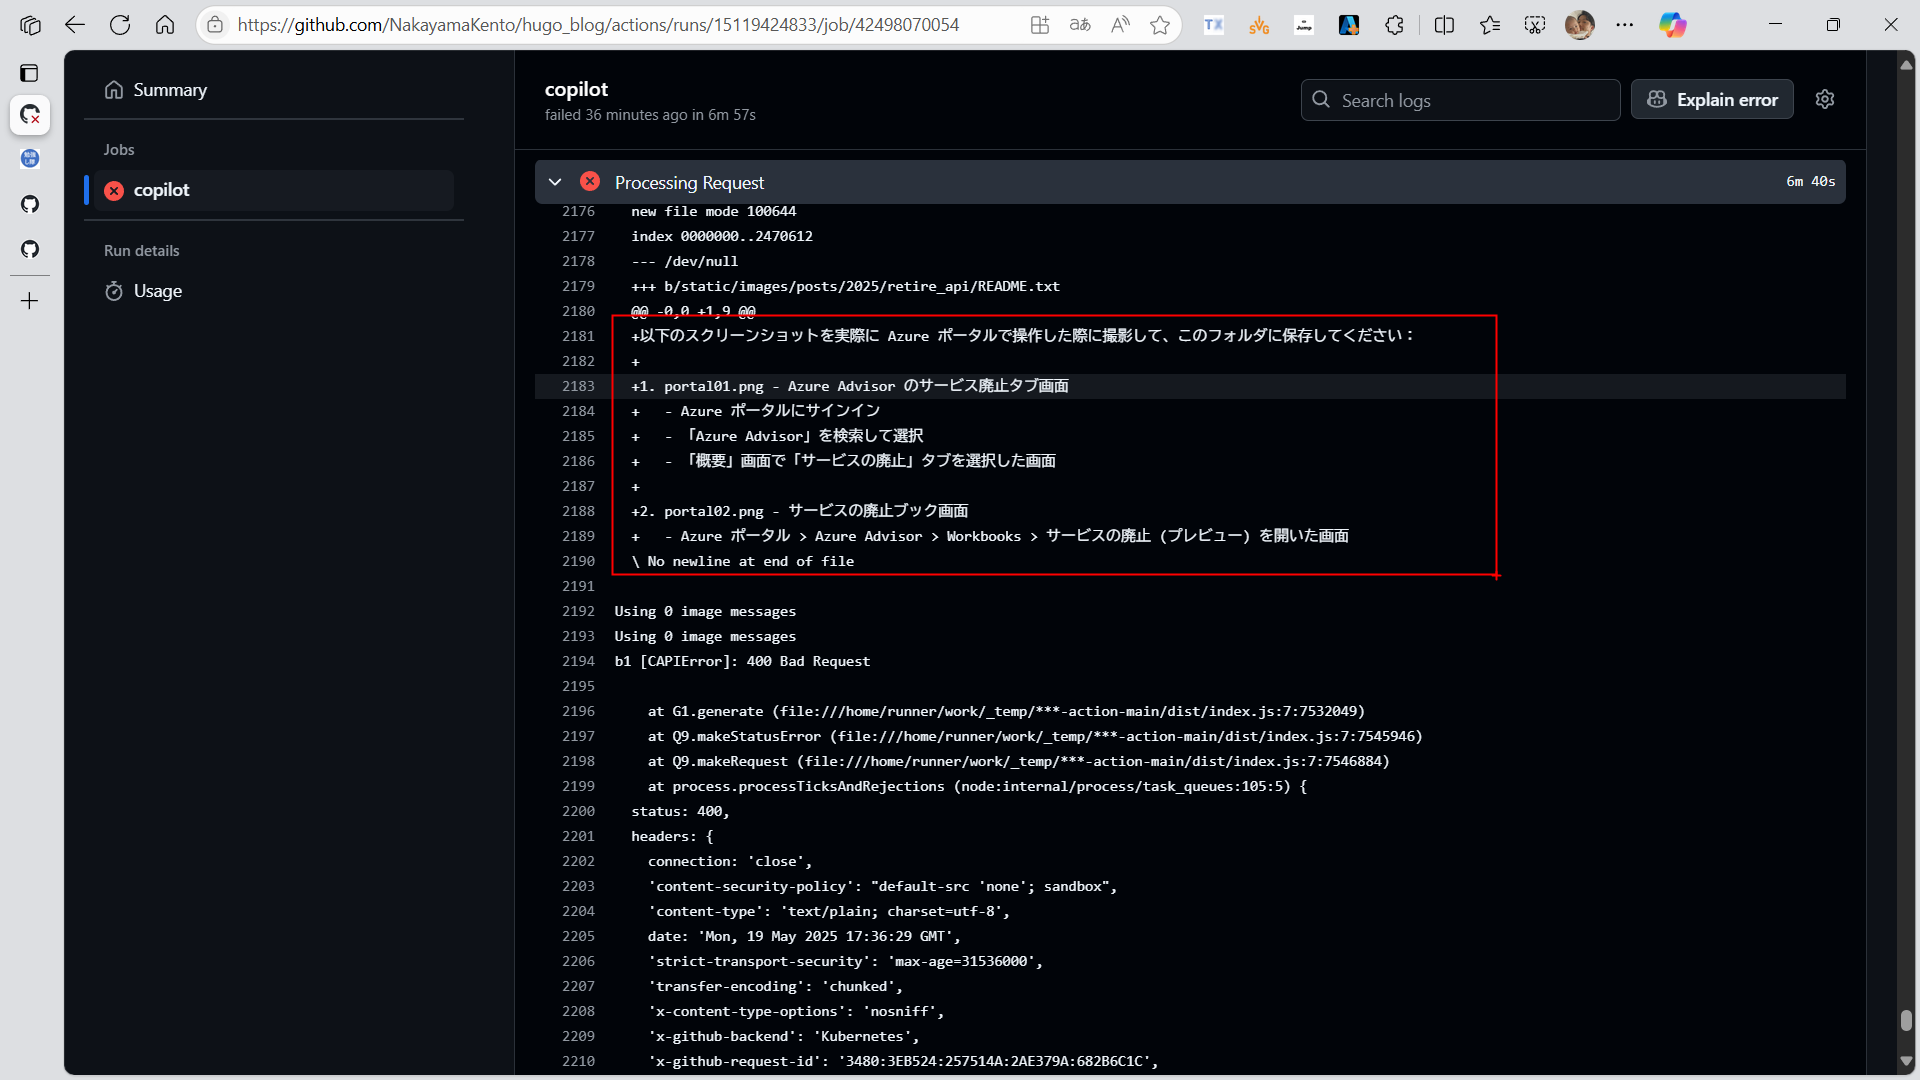Add a new vertical tab
Viewport: 1920px width, 1080px height.
click(x=29, y=301)
